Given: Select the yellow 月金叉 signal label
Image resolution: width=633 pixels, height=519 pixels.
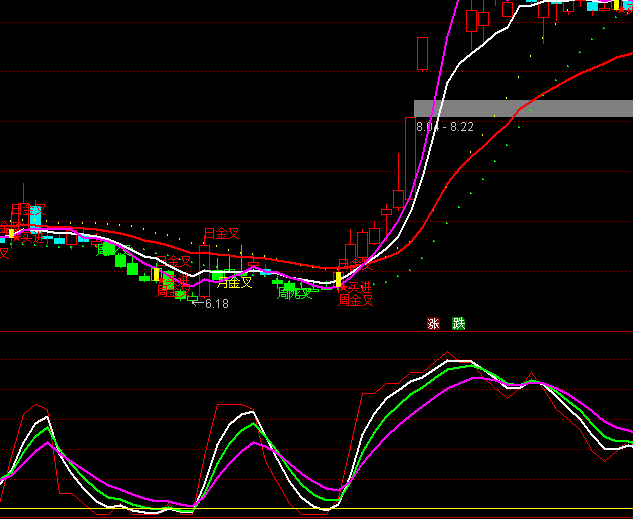Looking at the screenshot, I should click(235, 283).
